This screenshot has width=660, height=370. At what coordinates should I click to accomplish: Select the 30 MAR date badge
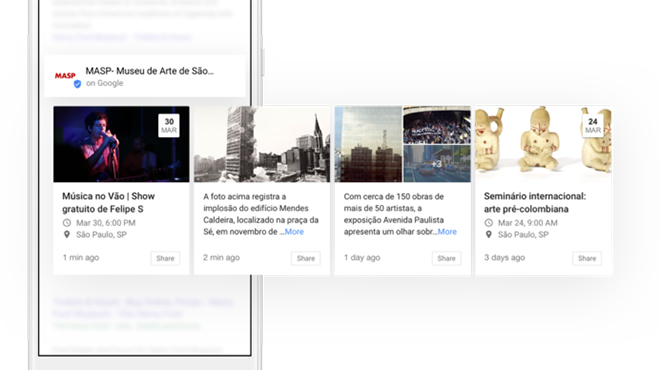point(169,125)
